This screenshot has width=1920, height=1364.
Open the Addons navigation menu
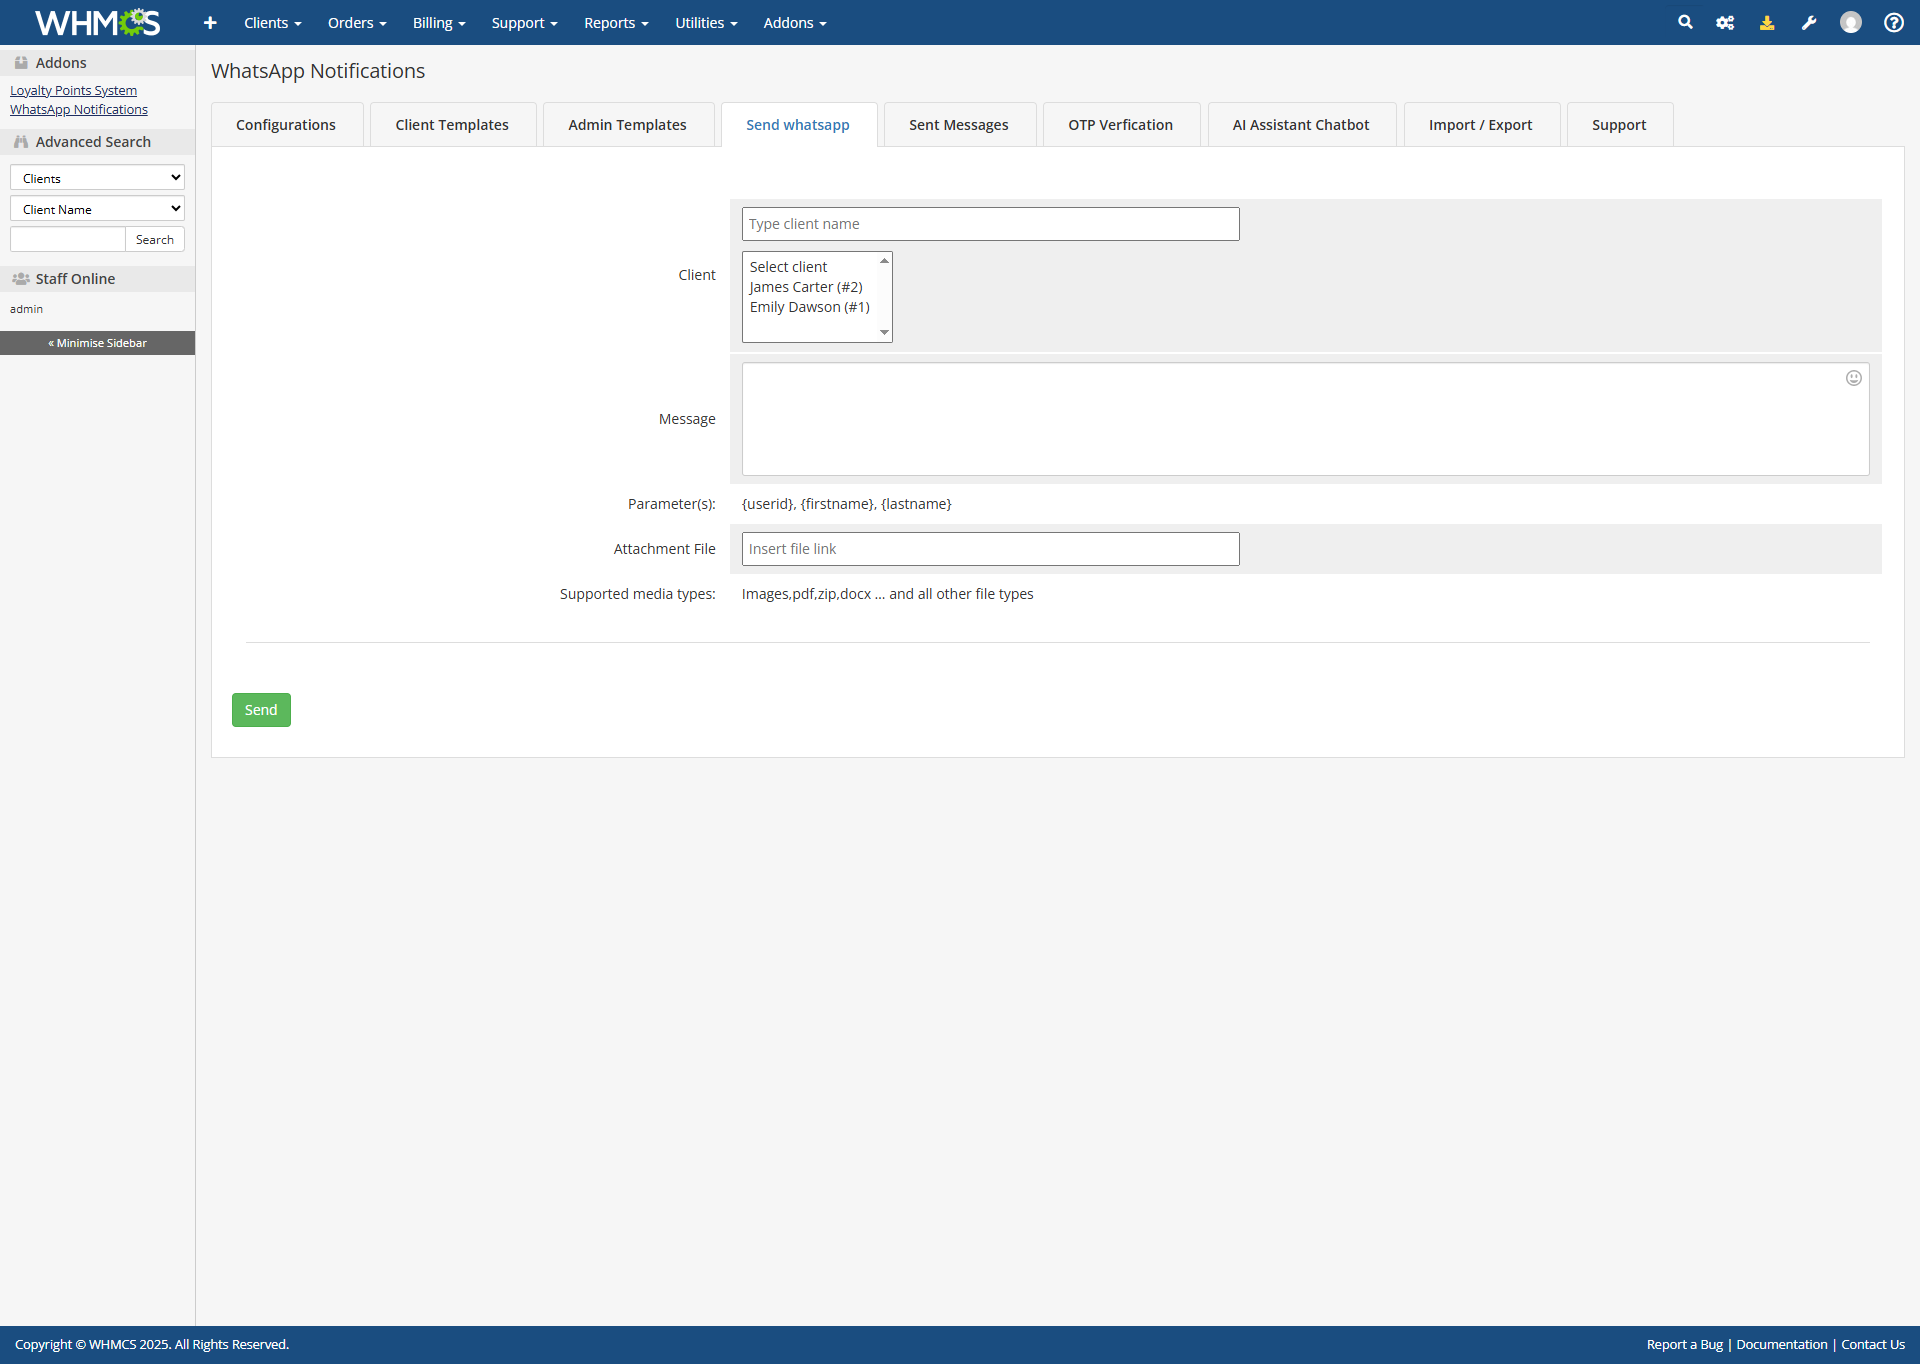[794, 22]
